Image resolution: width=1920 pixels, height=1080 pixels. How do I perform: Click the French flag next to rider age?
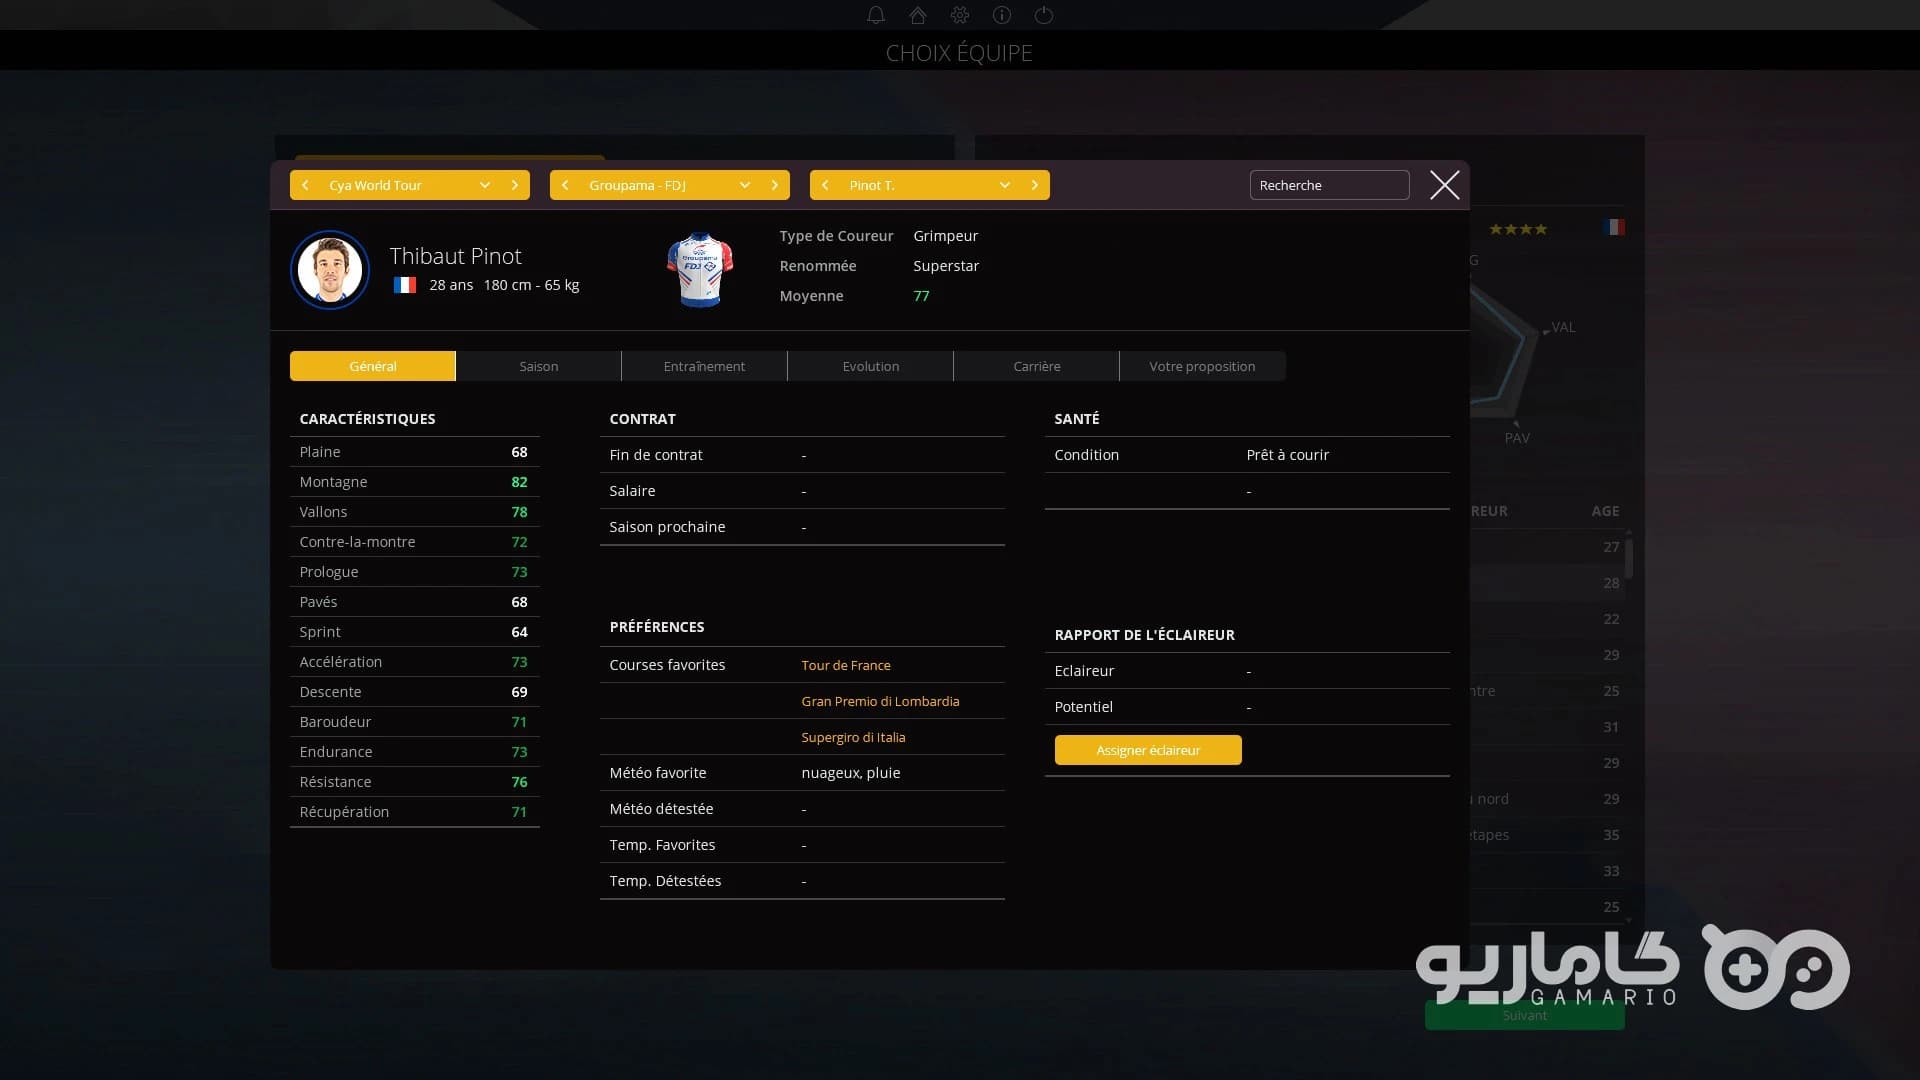[x=405, y=285]
